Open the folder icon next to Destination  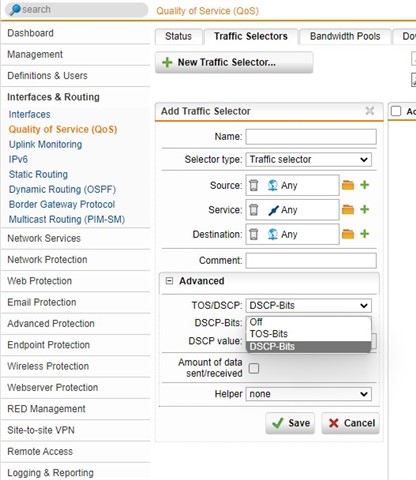[x=348, y=234]
